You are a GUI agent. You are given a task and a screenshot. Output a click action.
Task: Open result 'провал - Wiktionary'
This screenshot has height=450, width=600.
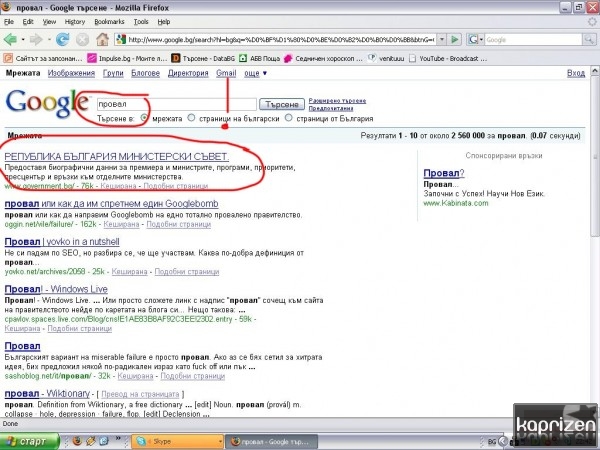click(47, 393)
